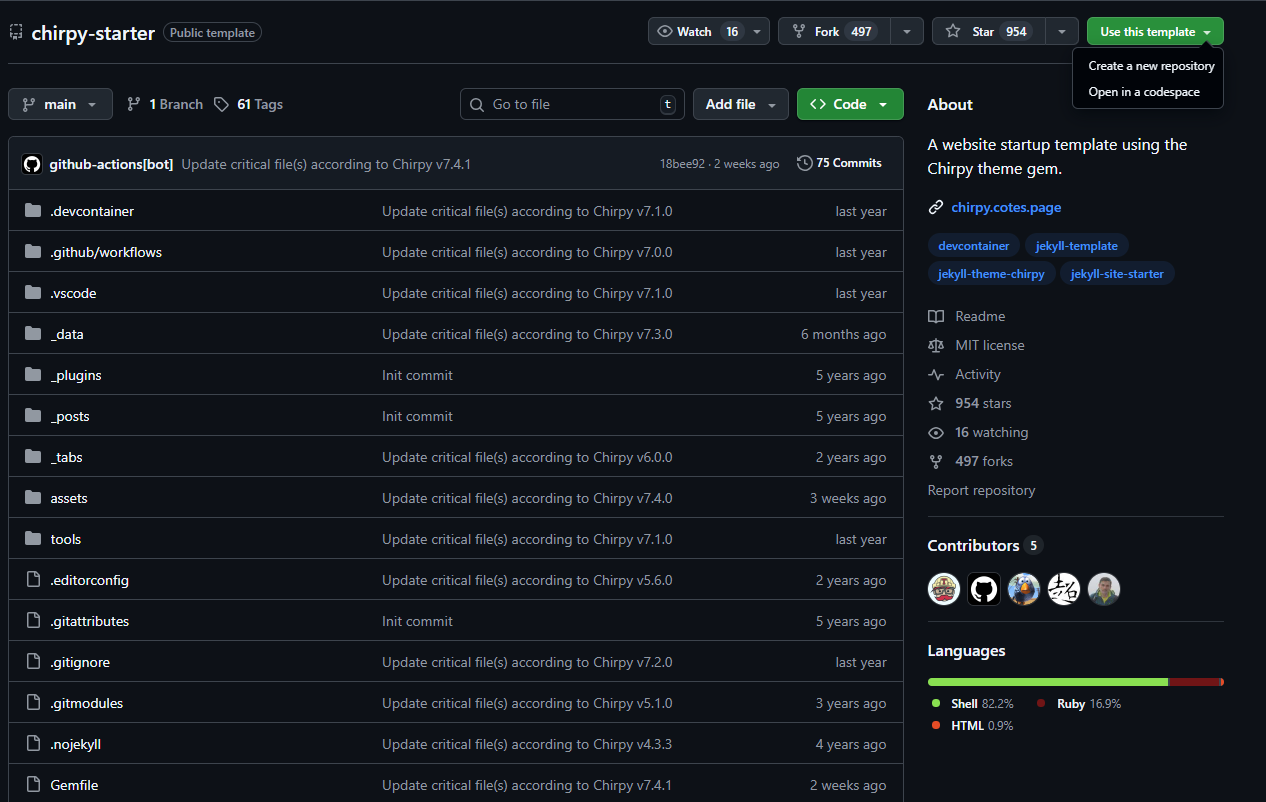Open the dropdown arrow next to Fork
Viewport: 1266px width, 802px height.
[x=906, y=31]
